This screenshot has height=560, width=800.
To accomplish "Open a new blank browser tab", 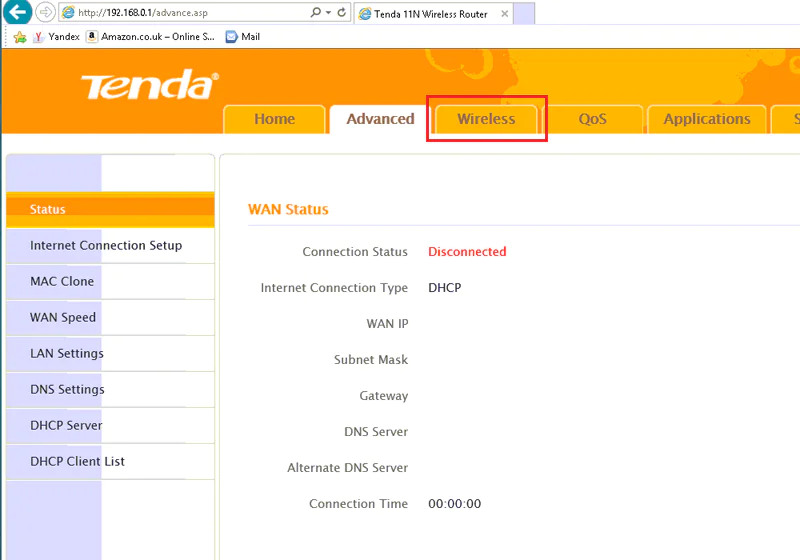I will [523, 13].
